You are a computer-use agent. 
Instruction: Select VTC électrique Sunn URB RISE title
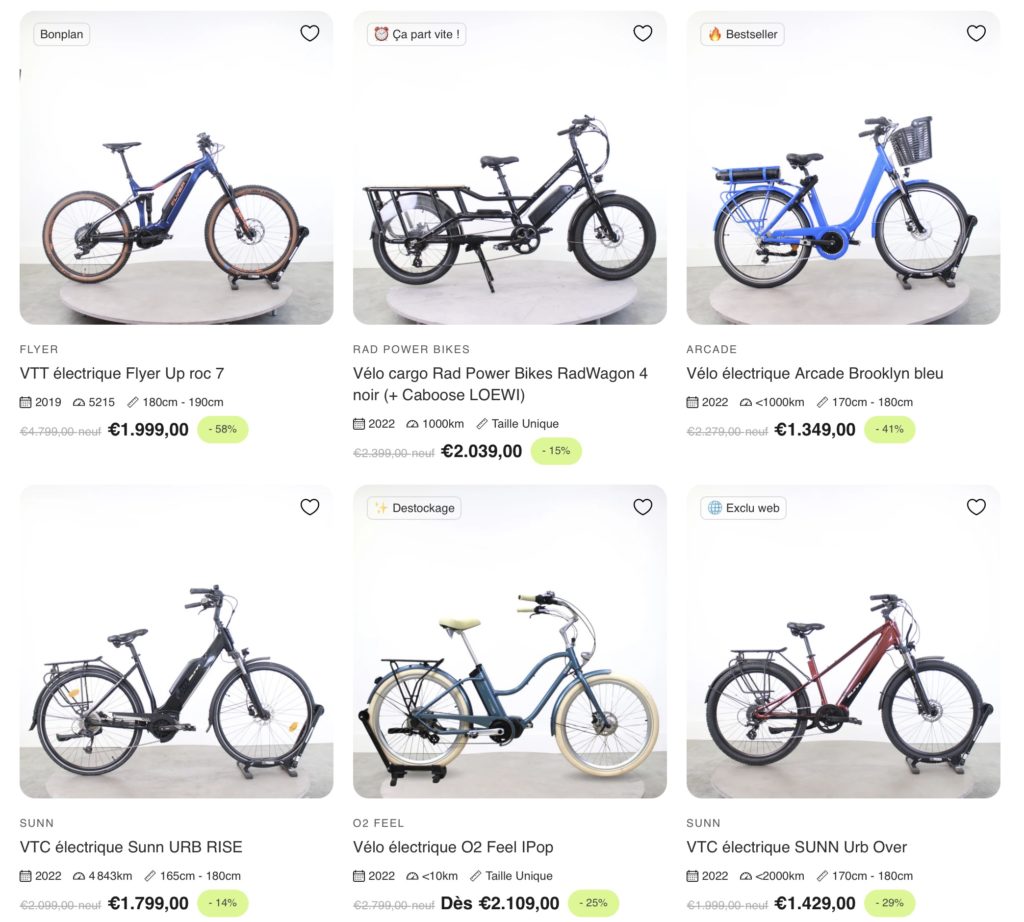click(131, 847)
